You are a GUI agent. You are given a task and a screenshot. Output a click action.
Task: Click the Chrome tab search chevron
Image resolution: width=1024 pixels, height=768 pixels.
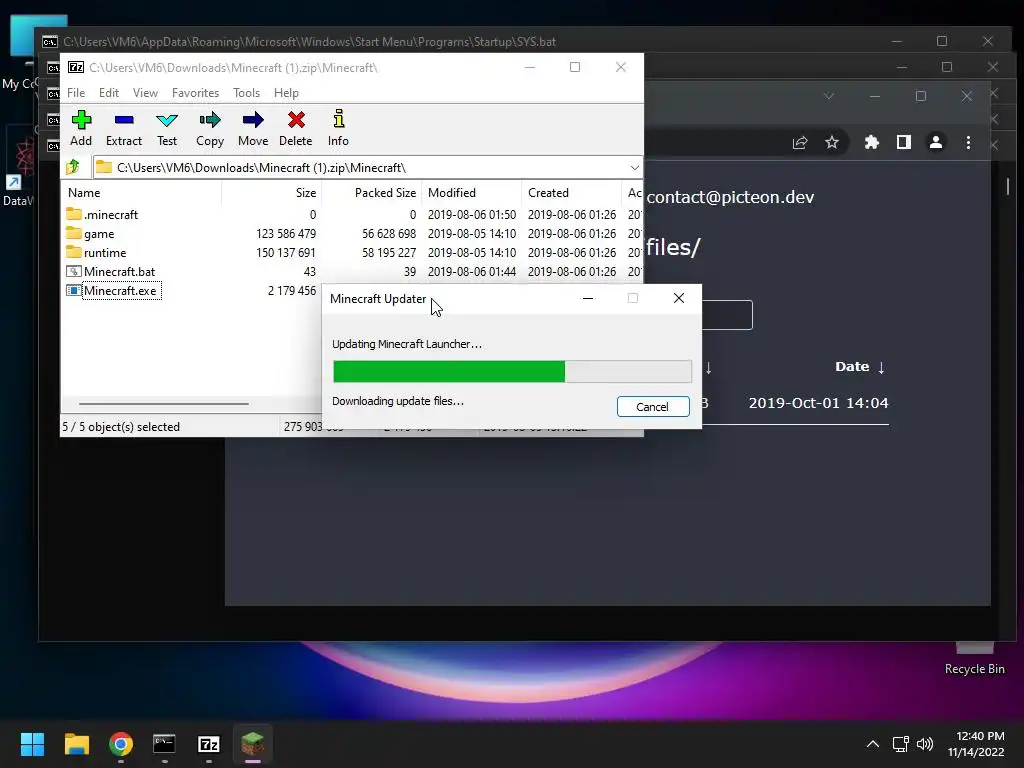(x=828, y=96)
